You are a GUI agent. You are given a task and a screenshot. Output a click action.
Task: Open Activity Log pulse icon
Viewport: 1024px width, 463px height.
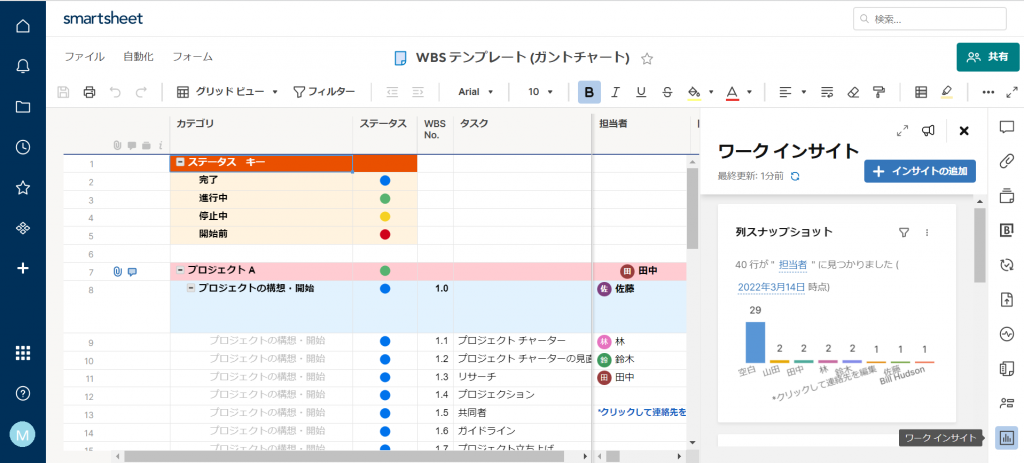click(x=1006, y=334)
